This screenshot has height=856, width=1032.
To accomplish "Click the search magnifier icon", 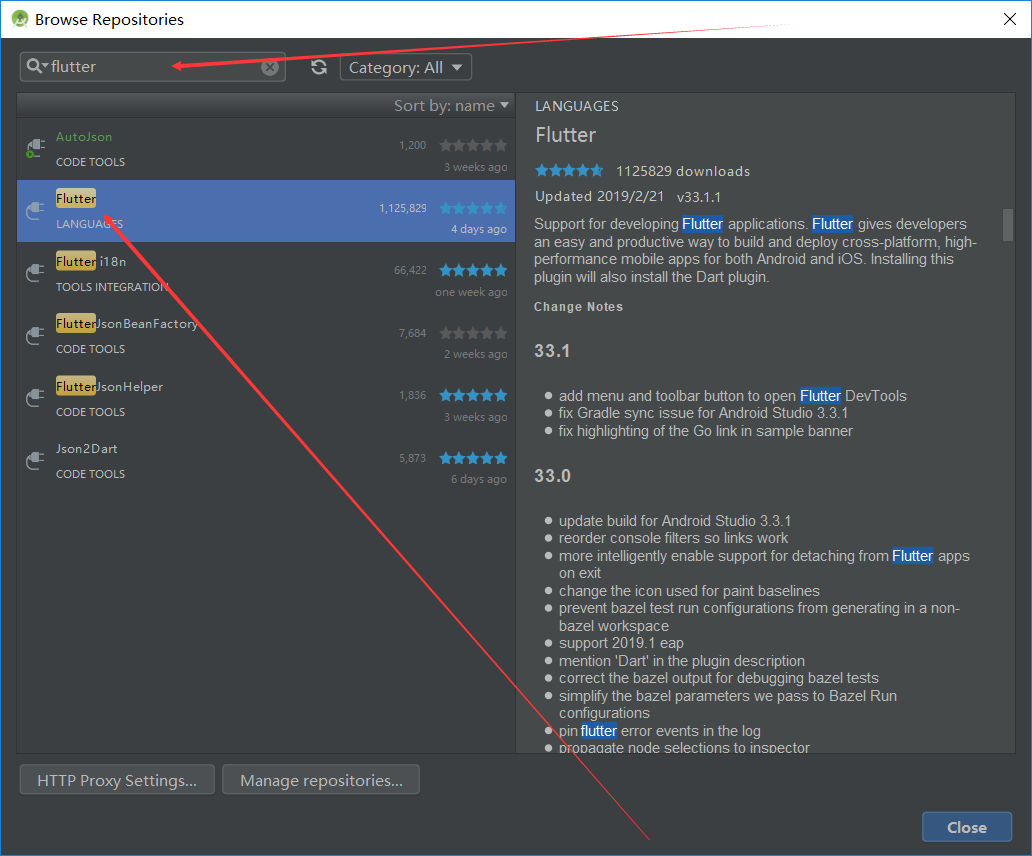I will 36,66.
